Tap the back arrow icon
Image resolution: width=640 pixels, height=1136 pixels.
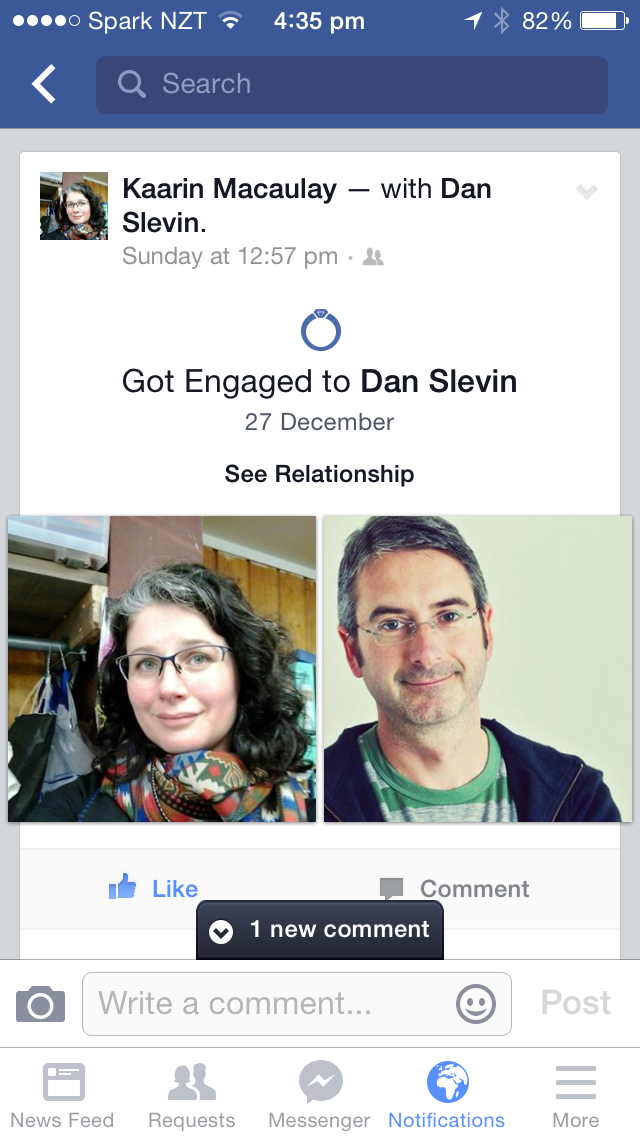click(43, 84)
